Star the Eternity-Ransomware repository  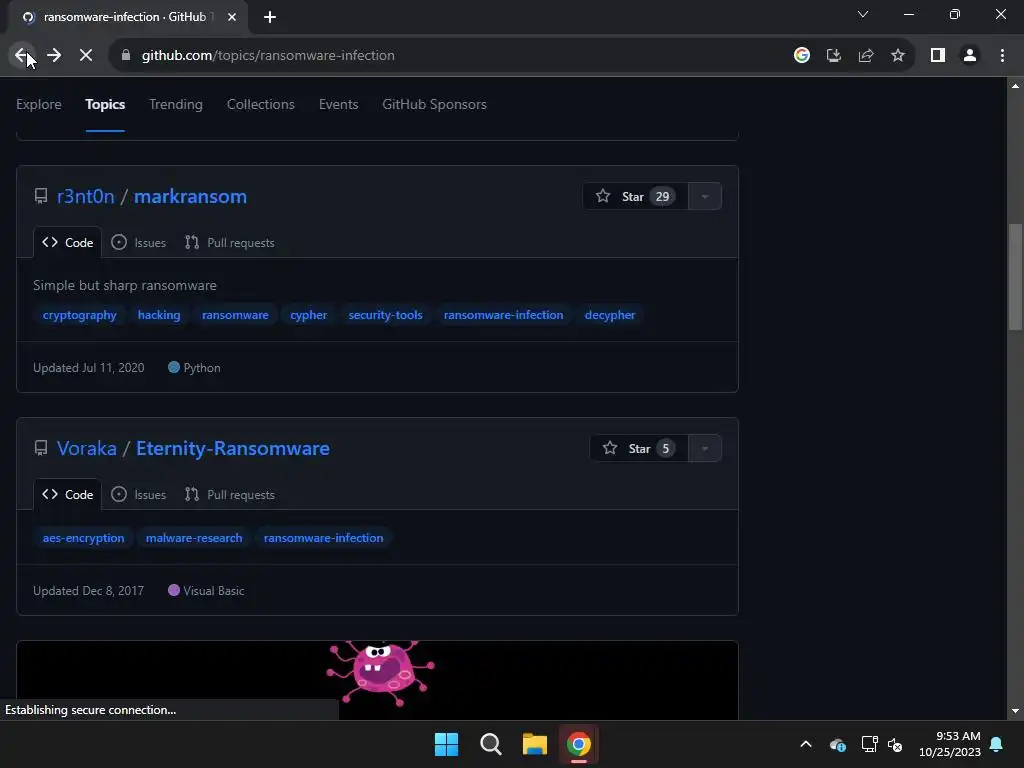pos(639,448)
